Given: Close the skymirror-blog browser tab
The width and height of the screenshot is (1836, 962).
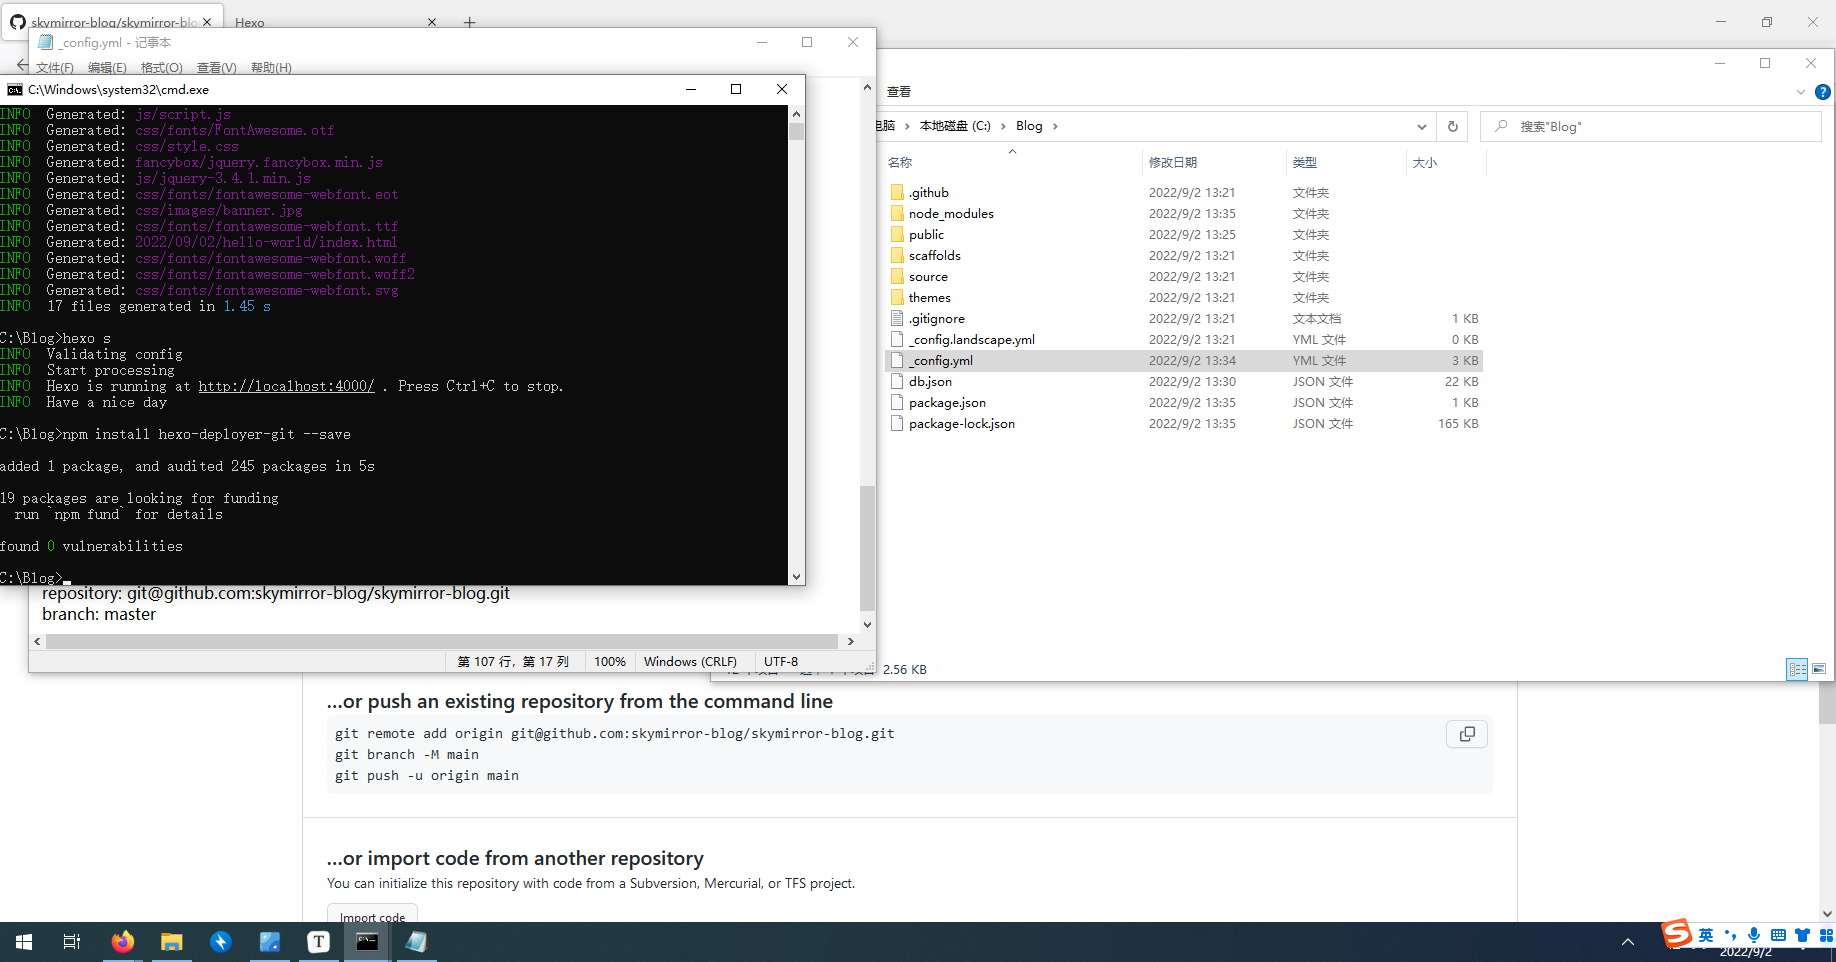Looking at the screenshot, I should pos(207,22).
